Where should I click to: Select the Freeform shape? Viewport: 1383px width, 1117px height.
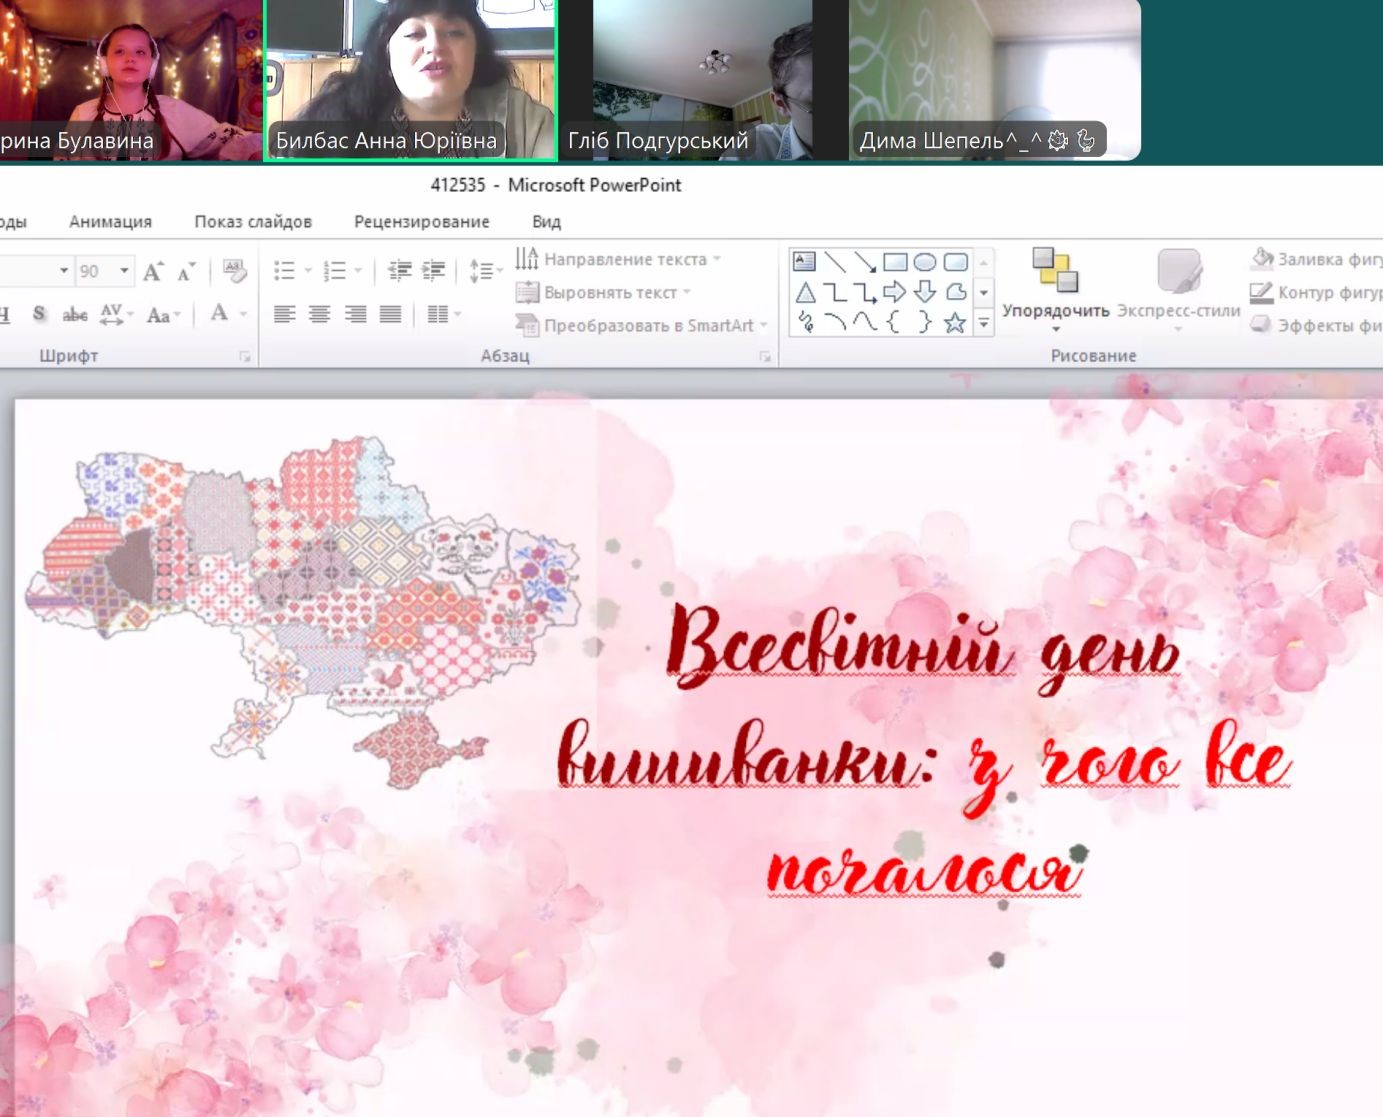(x=956, y=292)
